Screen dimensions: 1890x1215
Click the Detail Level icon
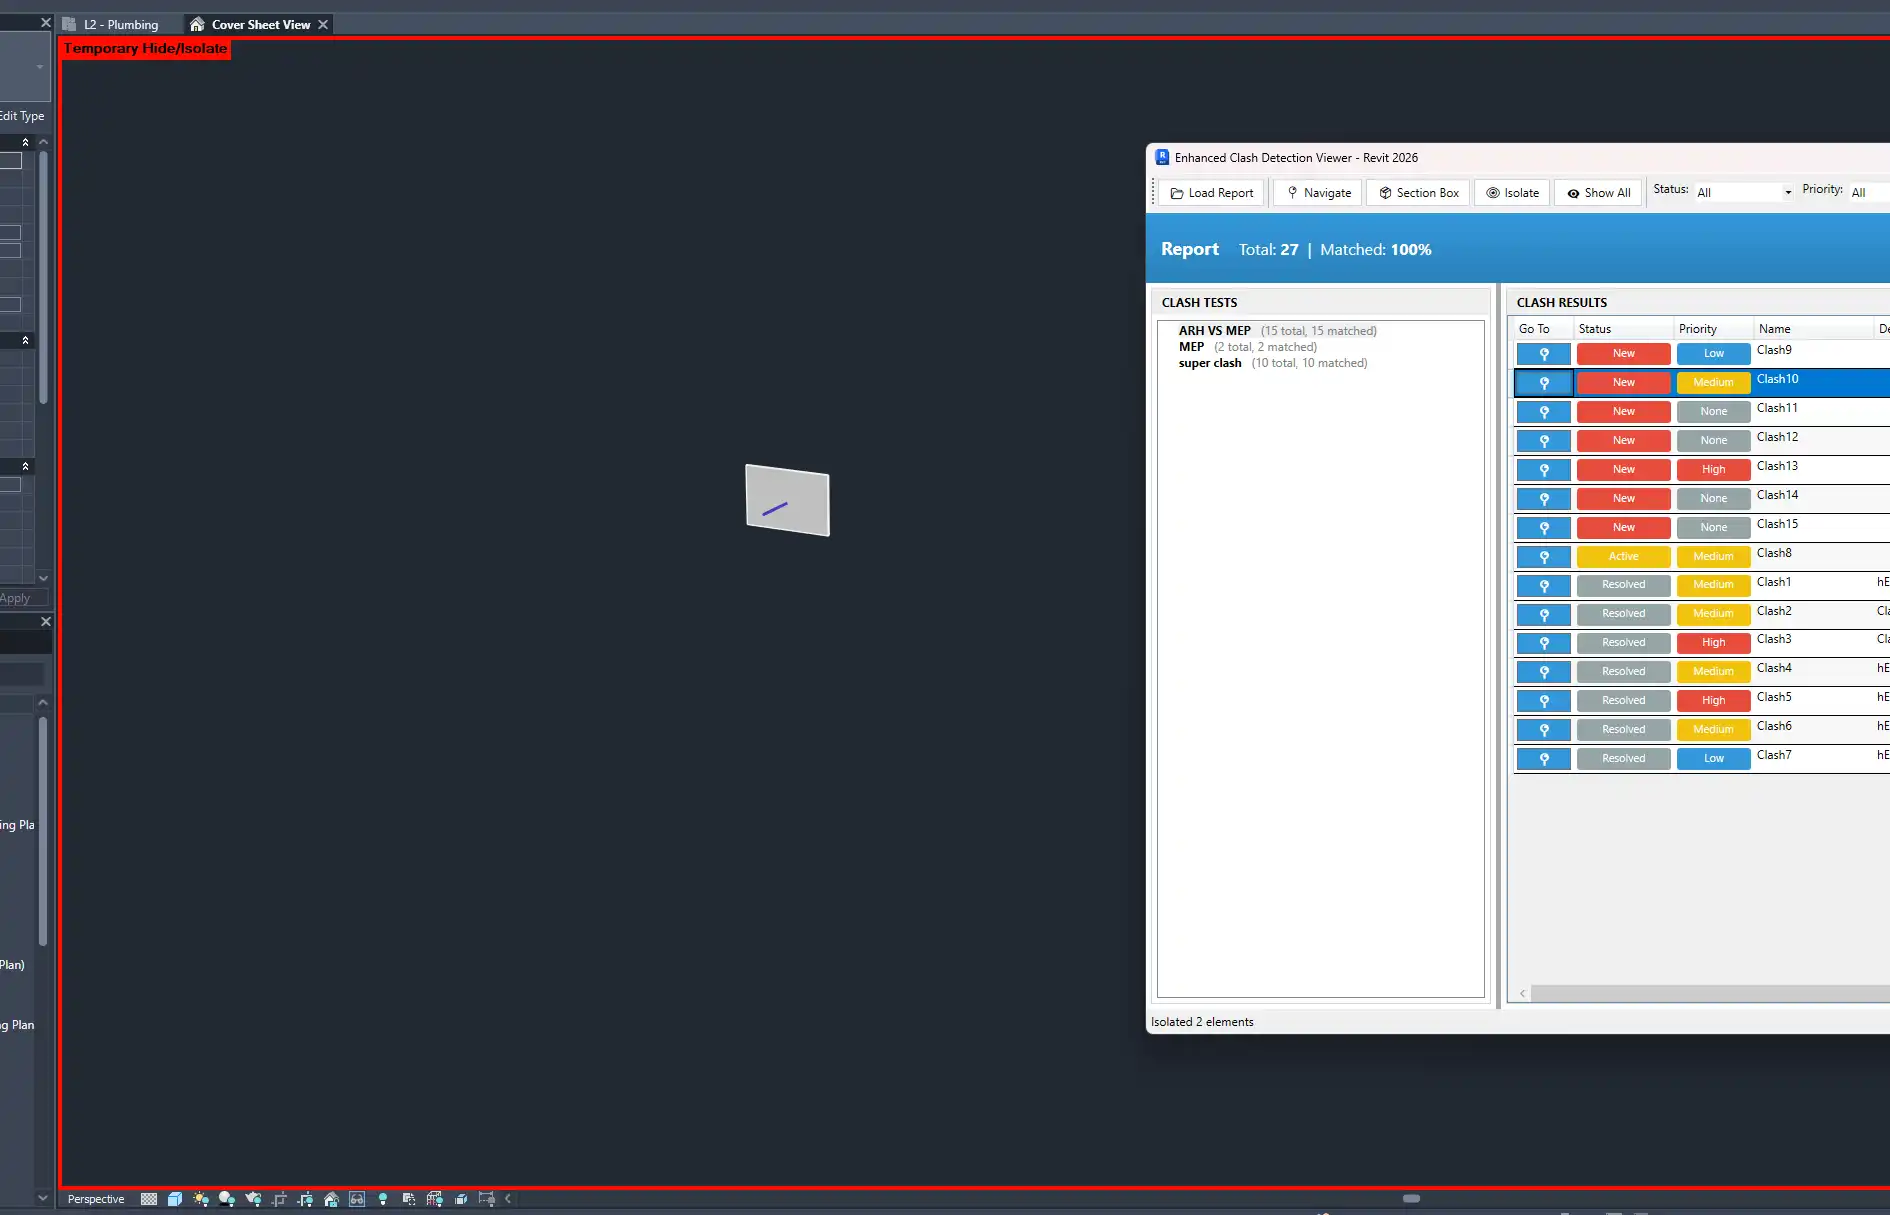click(149, 1199)
